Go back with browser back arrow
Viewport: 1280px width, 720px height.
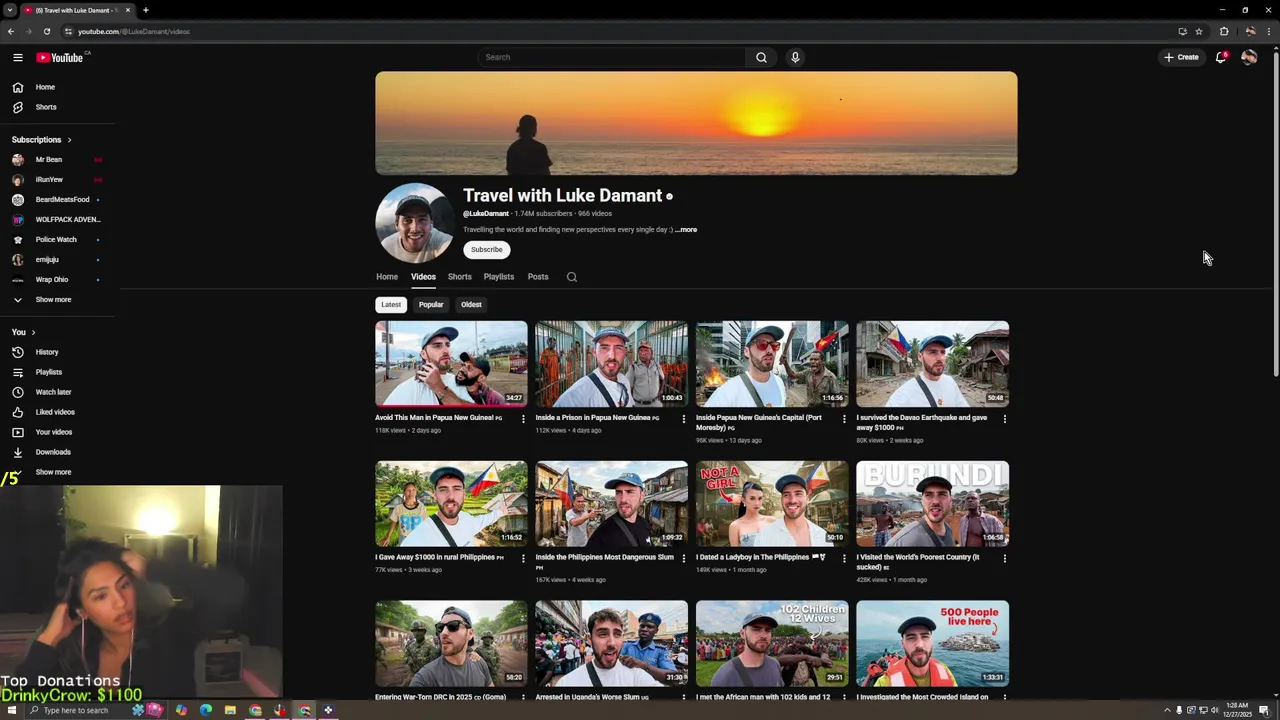coord(11,31)
